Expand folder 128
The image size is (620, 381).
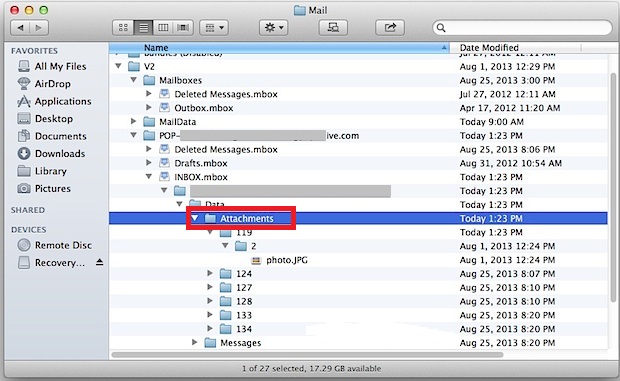tap(210, 301)
